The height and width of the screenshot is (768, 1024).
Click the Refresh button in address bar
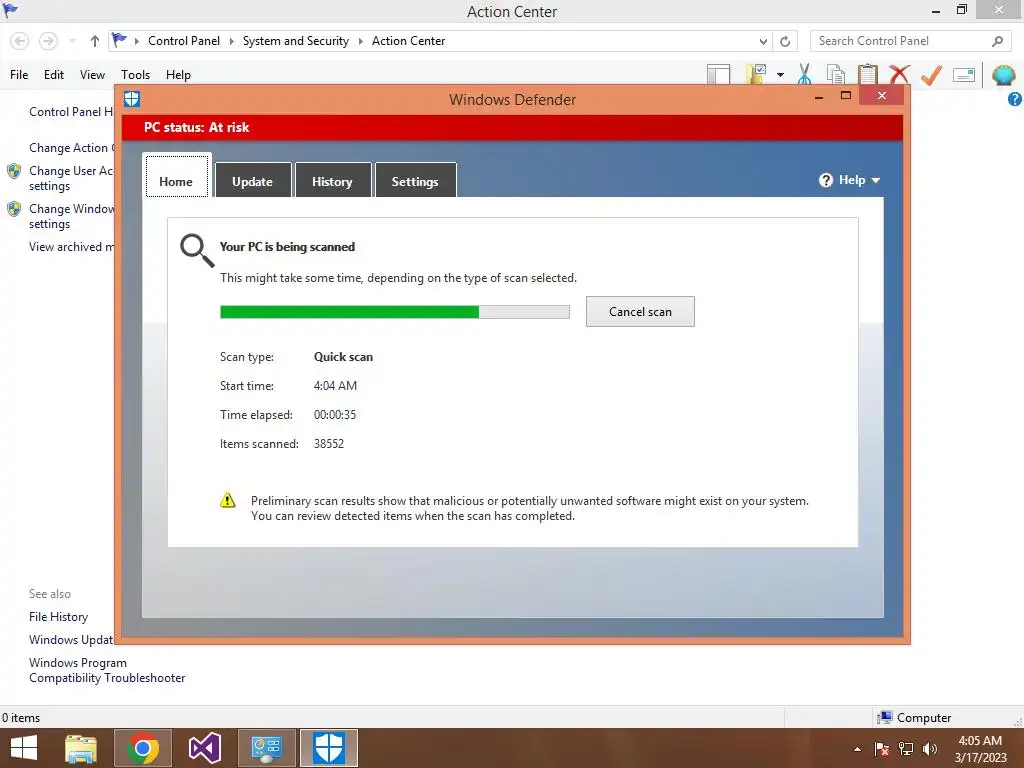[785, 41]
